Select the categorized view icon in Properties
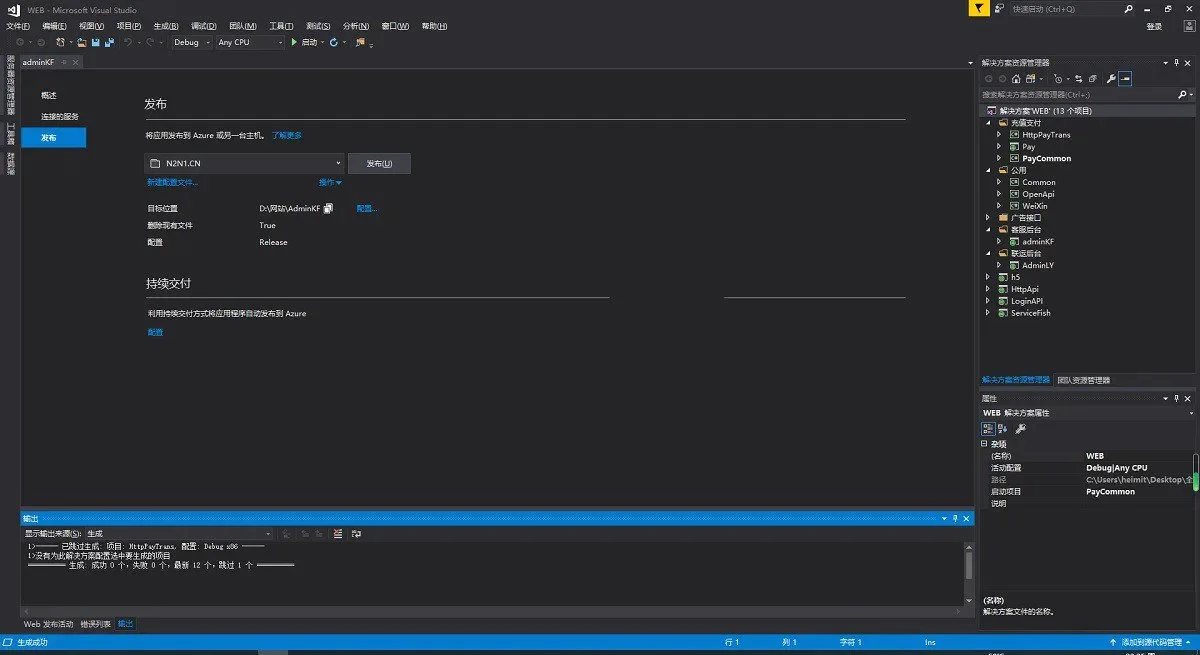1200x655 pixels. click(987, 429)
